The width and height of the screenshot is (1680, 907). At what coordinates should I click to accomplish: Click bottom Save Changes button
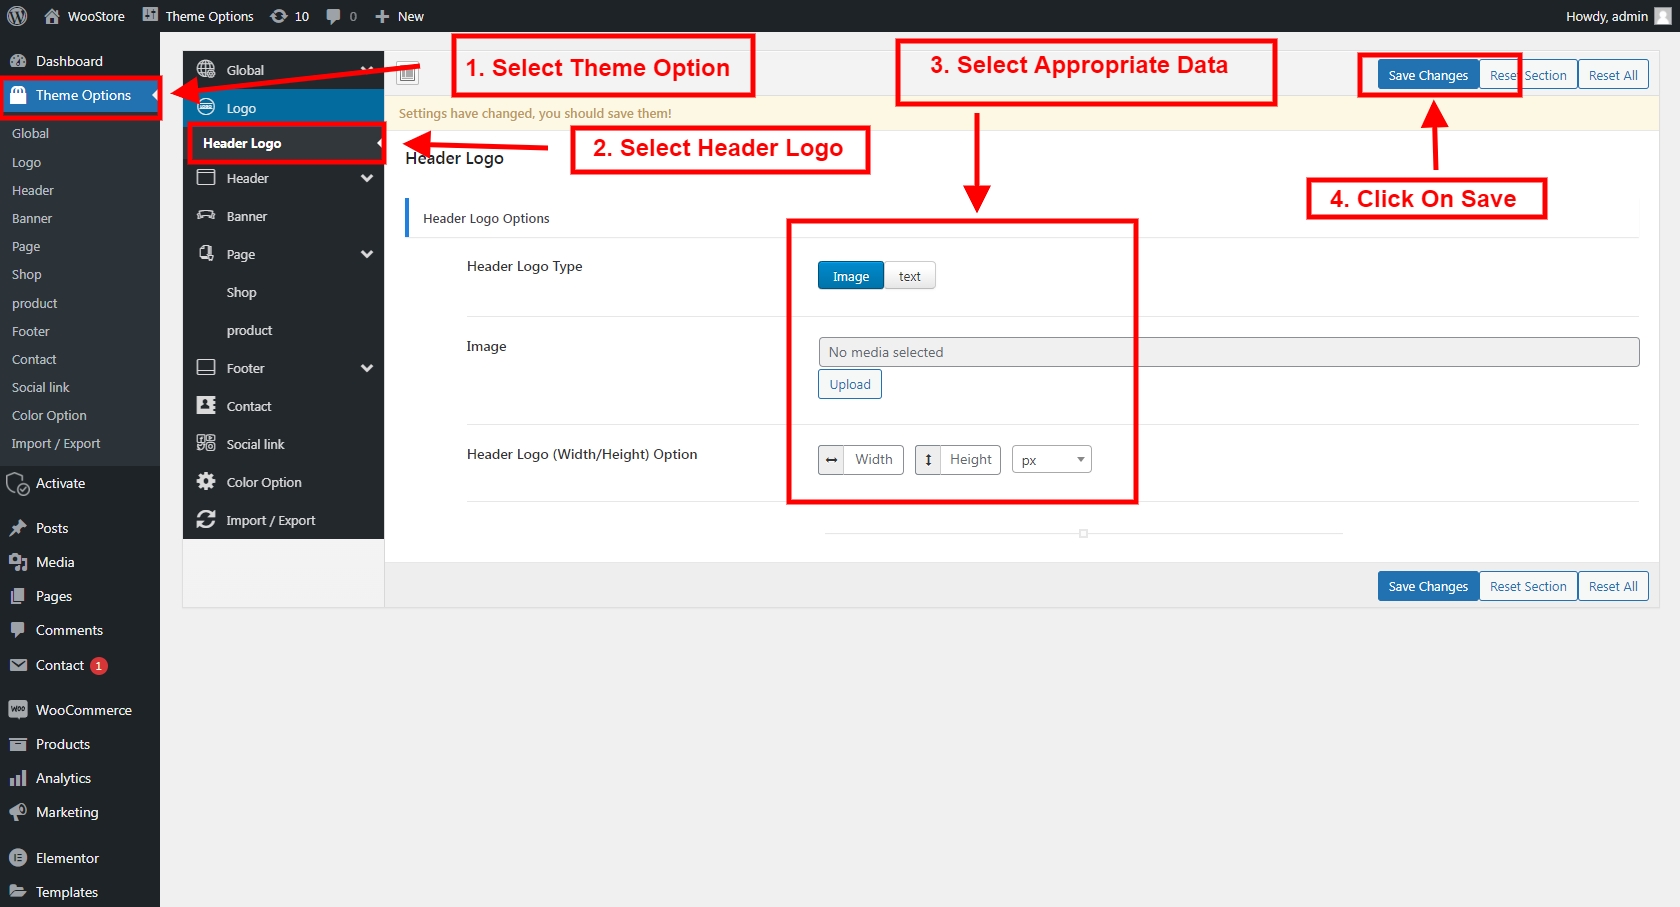click(1427, 586)
